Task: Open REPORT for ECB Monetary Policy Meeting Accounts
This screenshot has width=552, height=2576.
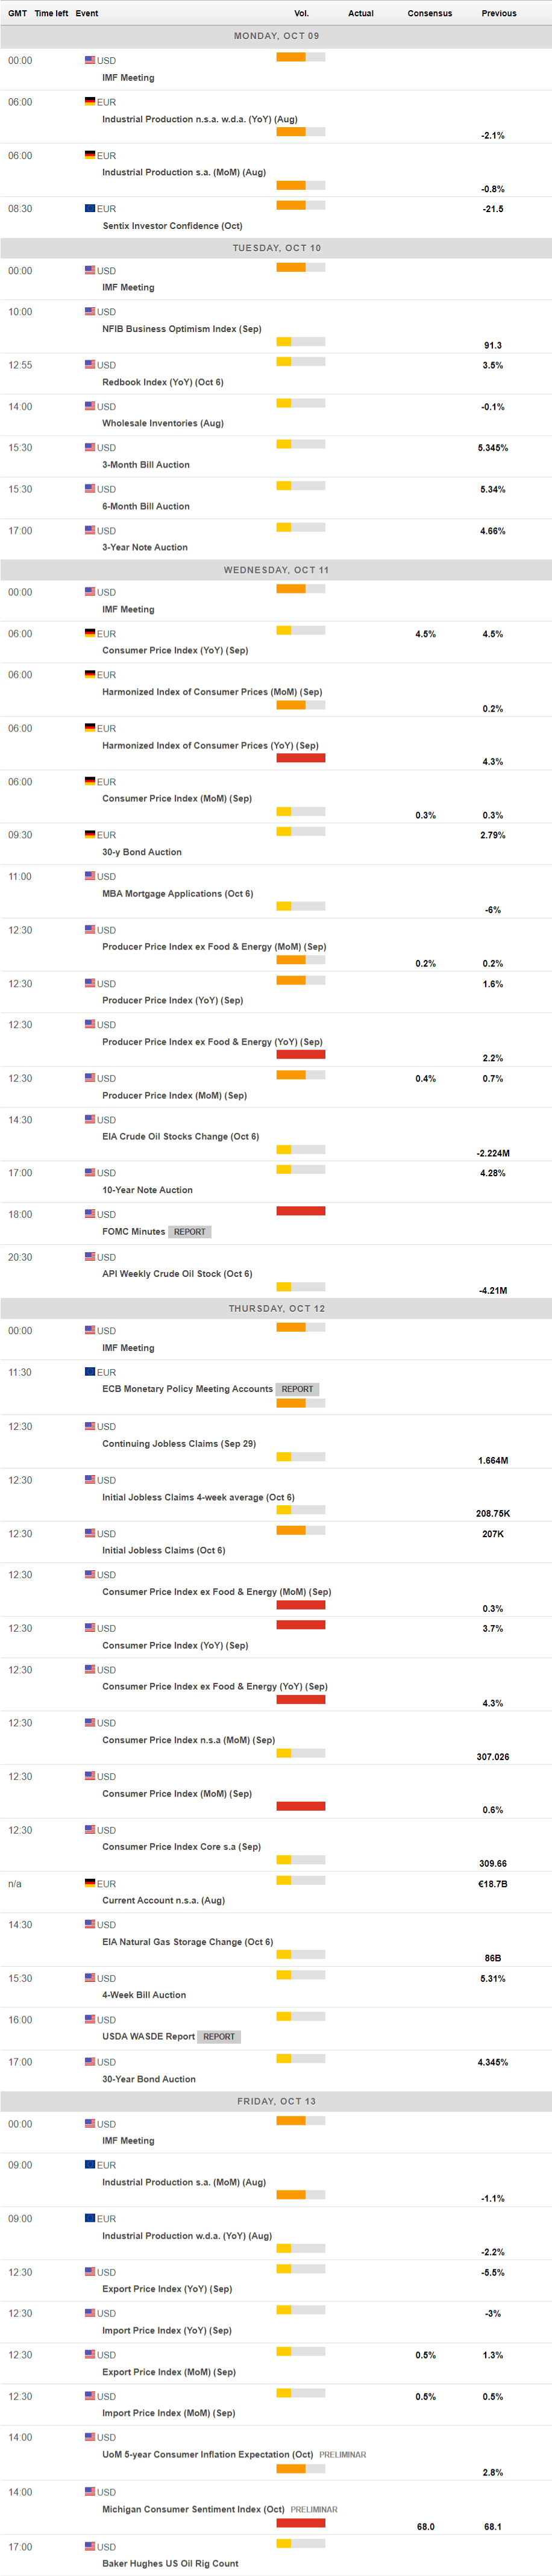Action: coord(297,1389)
